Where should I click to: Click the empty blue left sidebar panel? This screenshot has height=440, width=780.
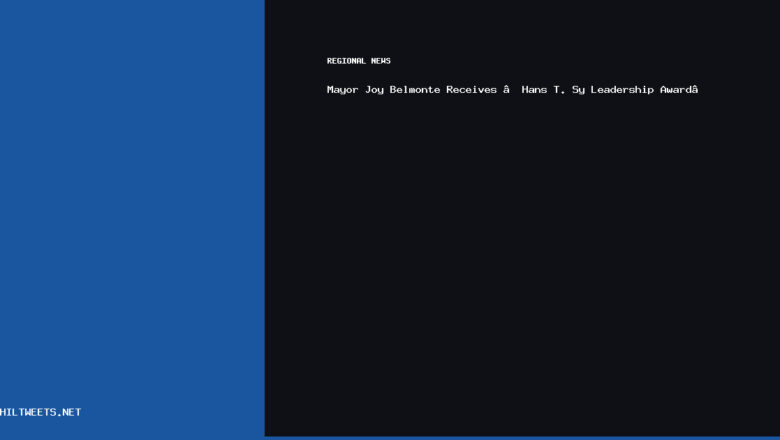132,200
